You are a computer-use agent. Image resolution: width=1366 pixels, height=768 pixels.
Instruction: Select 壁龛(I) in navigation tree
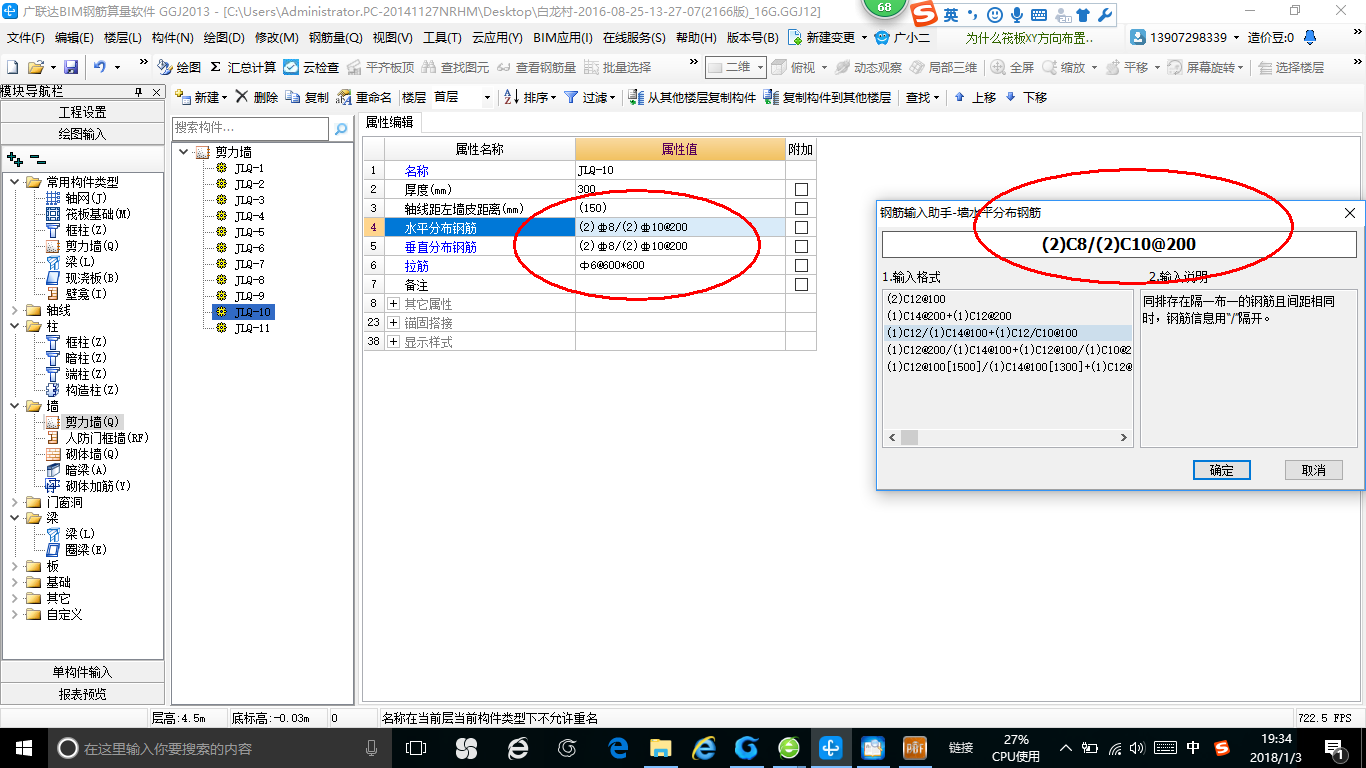point(76,294)
